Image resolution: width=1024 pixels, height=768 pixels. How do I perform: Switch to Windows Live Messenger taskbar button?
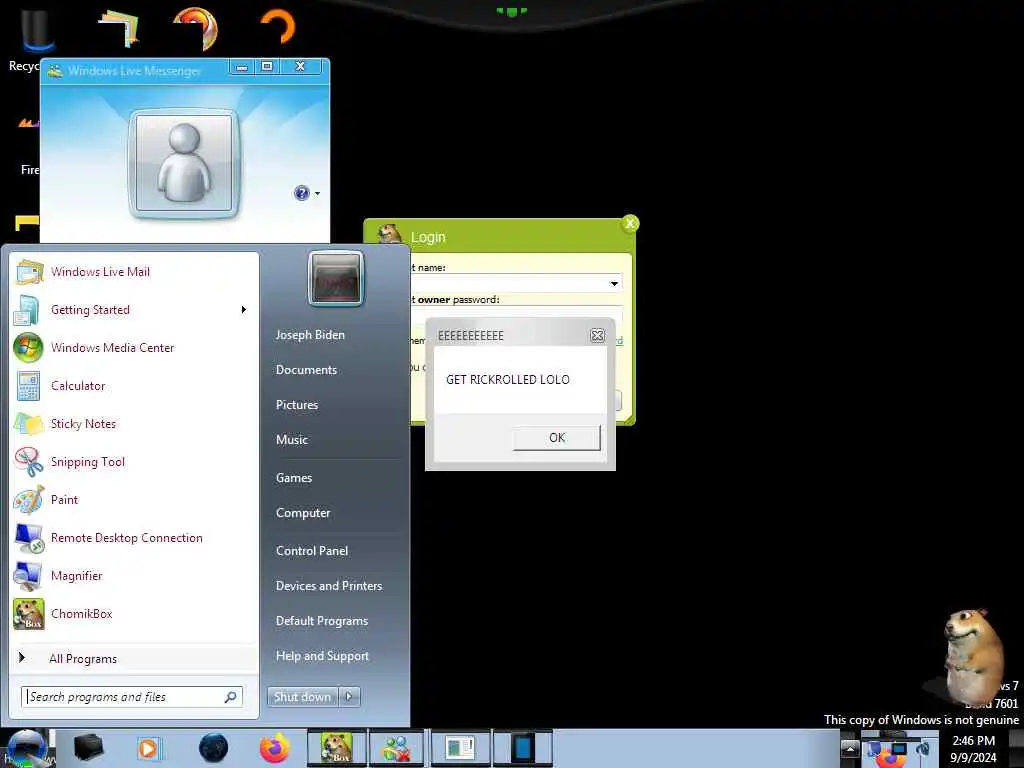coord(396,748)
